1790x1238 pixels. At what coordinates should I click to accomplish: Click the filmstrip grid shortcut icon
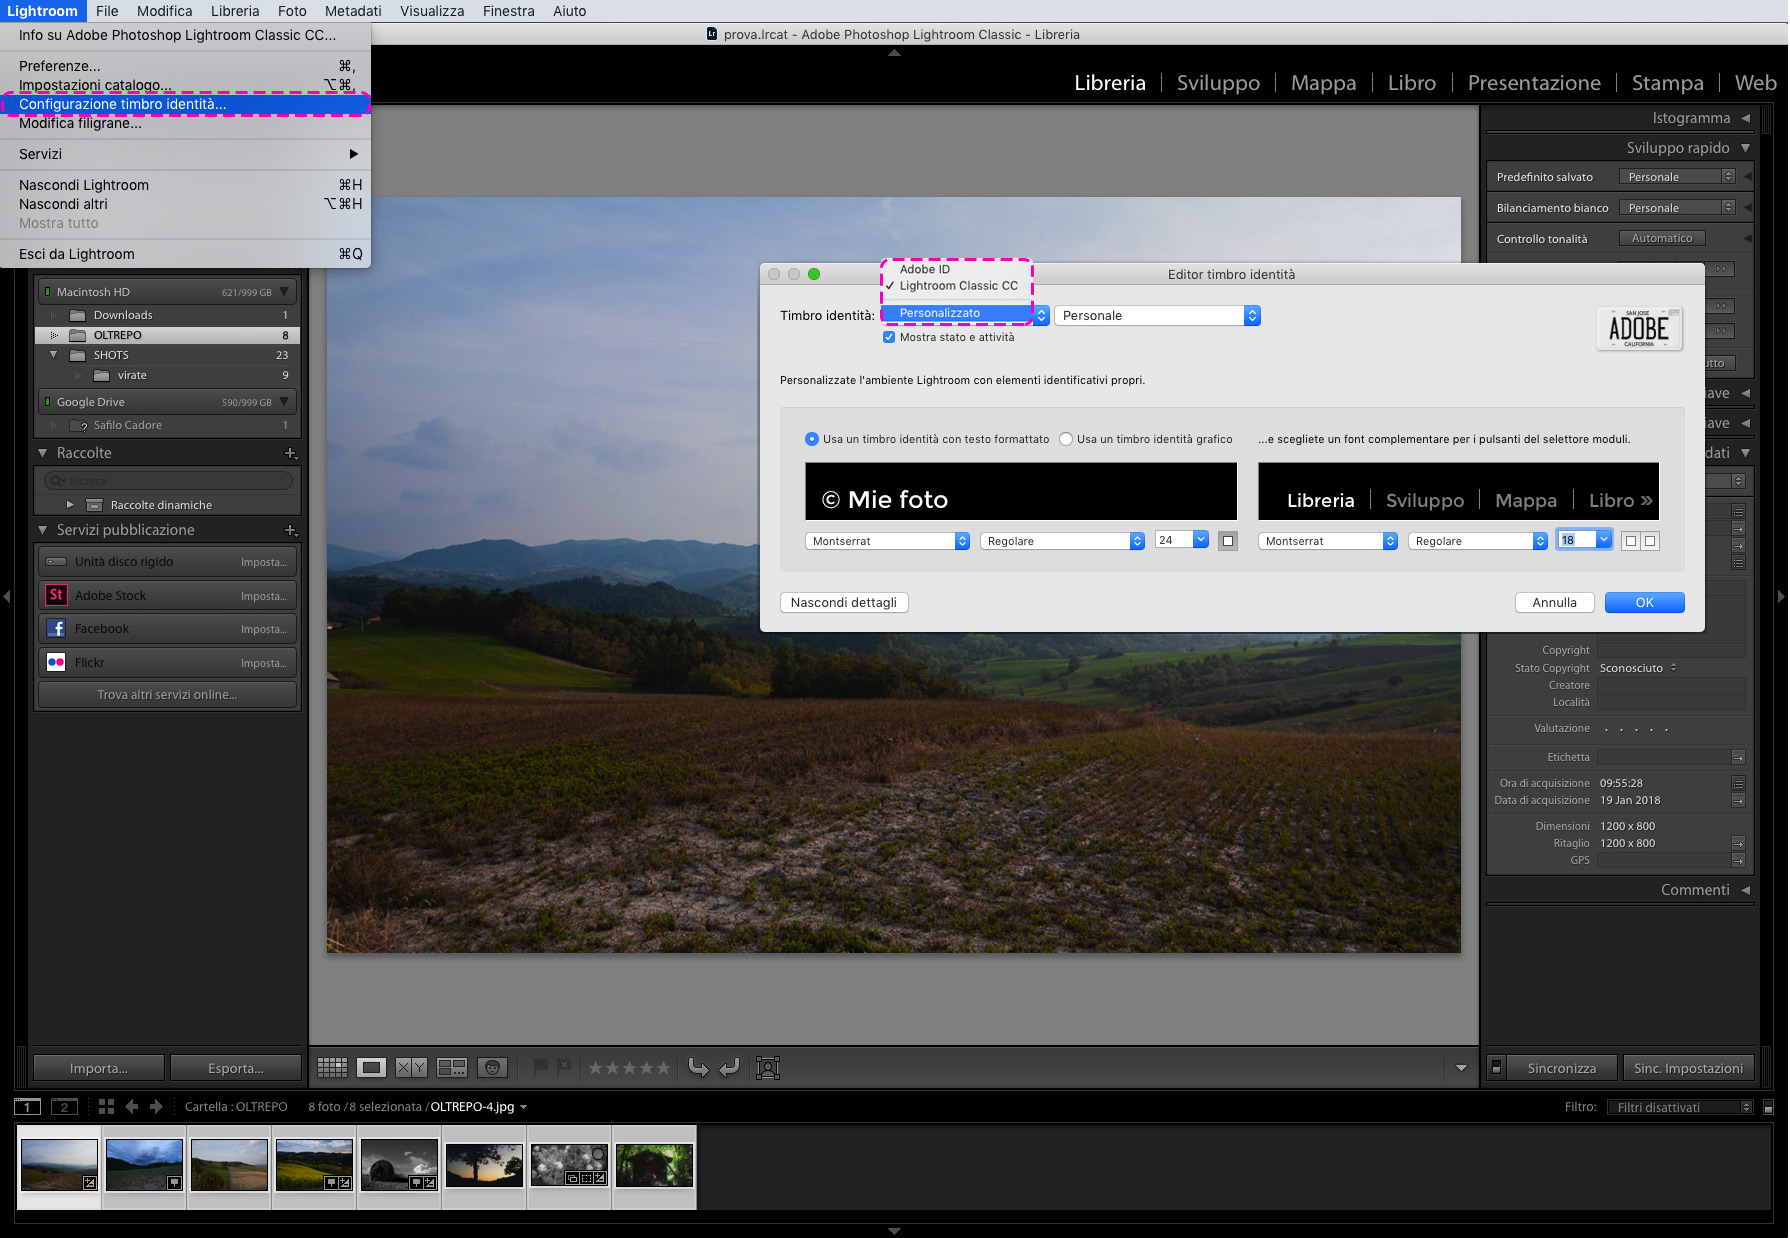(106, 1107)
